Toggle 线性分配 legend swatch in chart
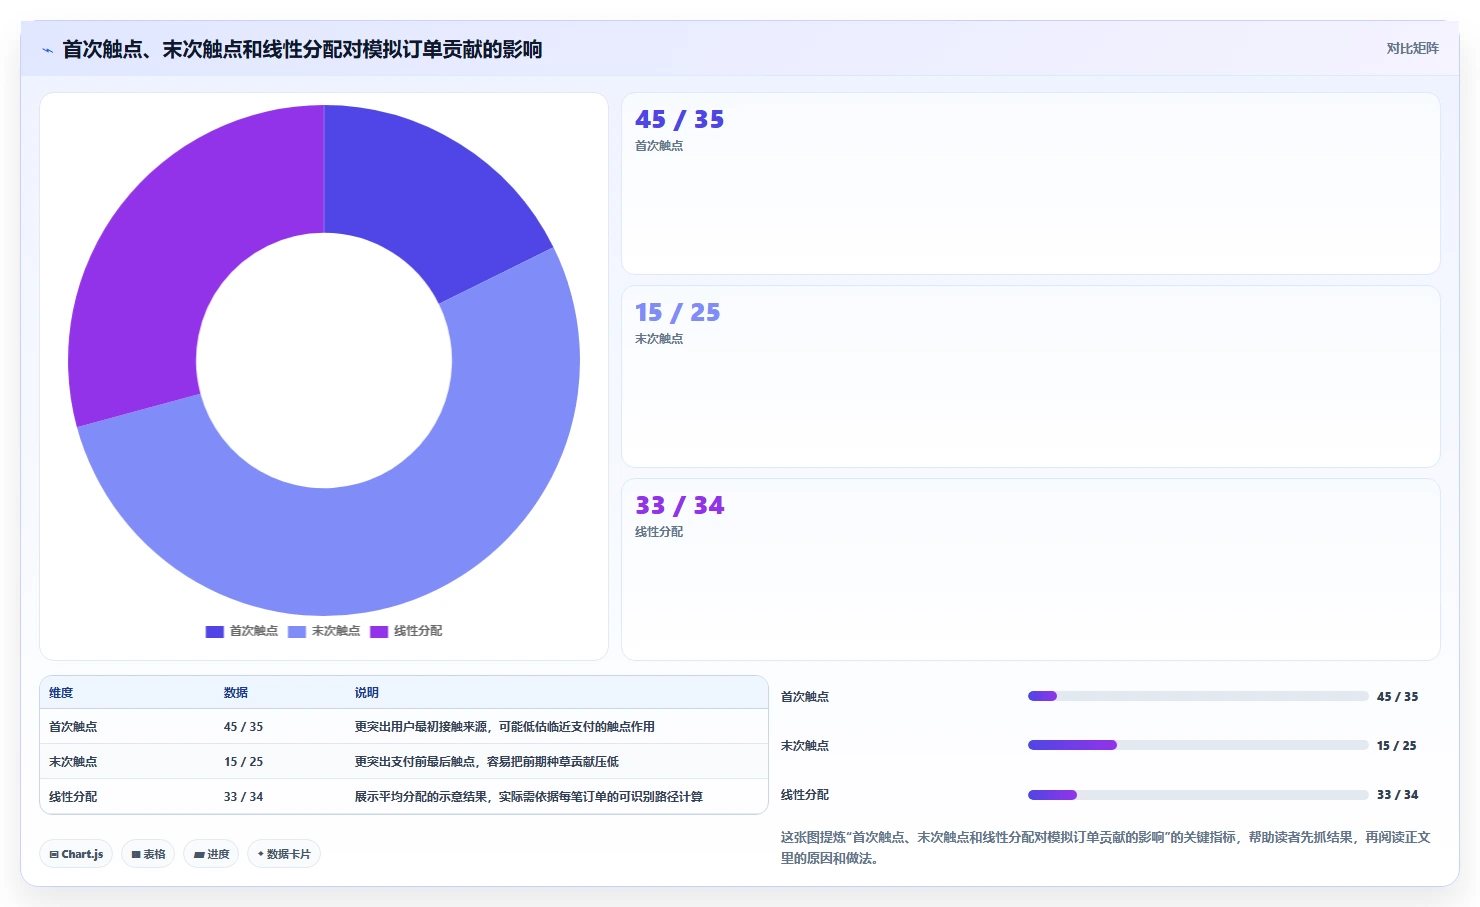Image resolution: width=1480 pixels, height=907 pixels. pyautogui.click(x=379, y=631)
